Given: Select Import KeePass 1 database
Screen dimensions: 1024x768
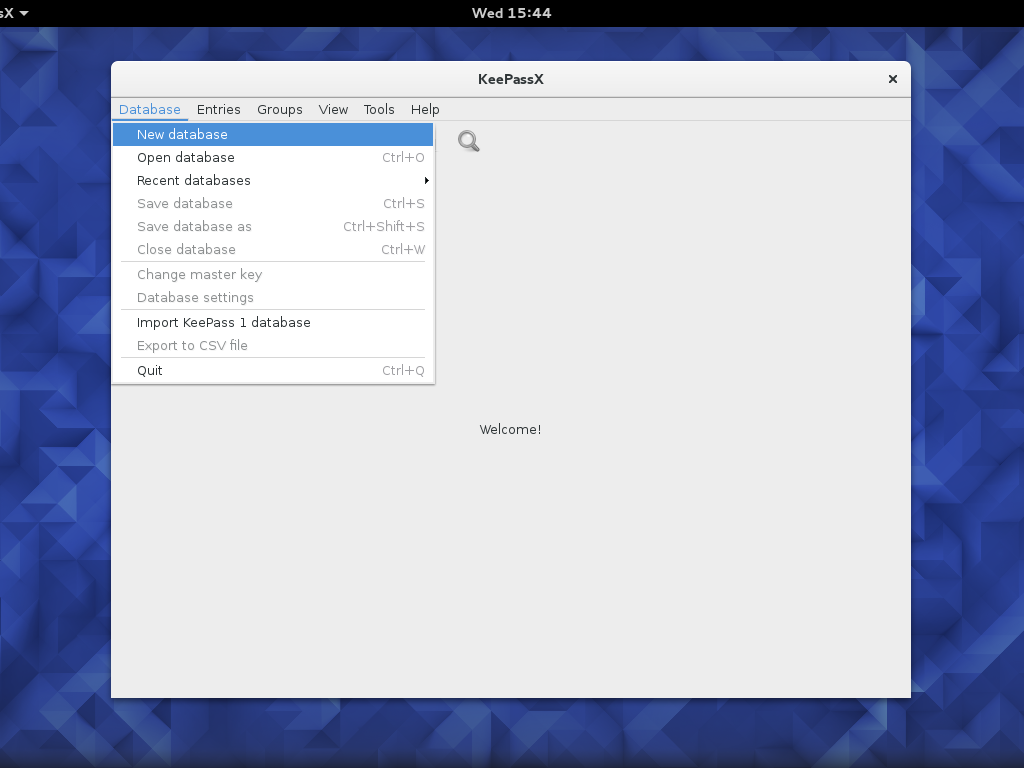Looking at the screenshot, I should pos(273,323).
